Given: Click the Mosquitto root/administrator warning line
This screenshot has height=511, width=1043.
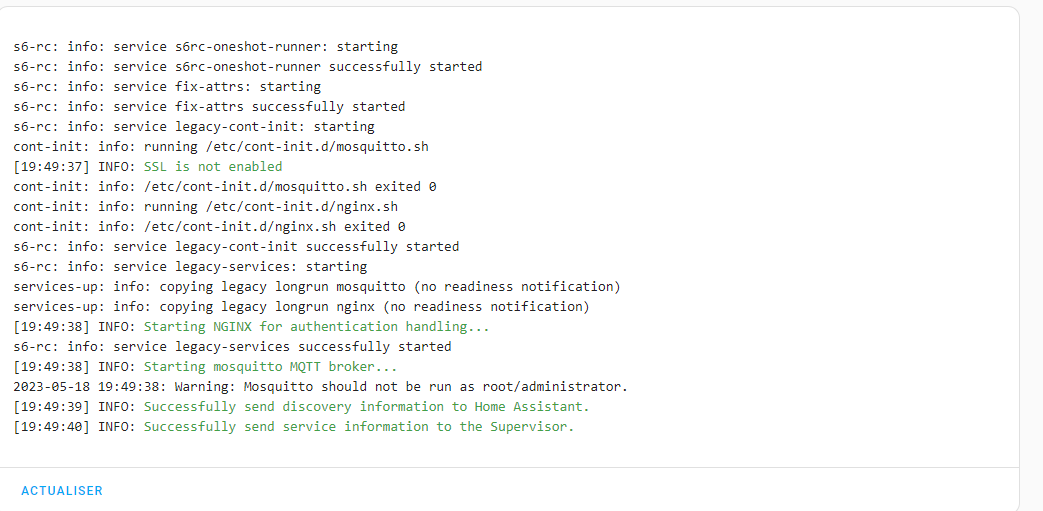Looking at the screenshot, I should [x=320, y=387].
